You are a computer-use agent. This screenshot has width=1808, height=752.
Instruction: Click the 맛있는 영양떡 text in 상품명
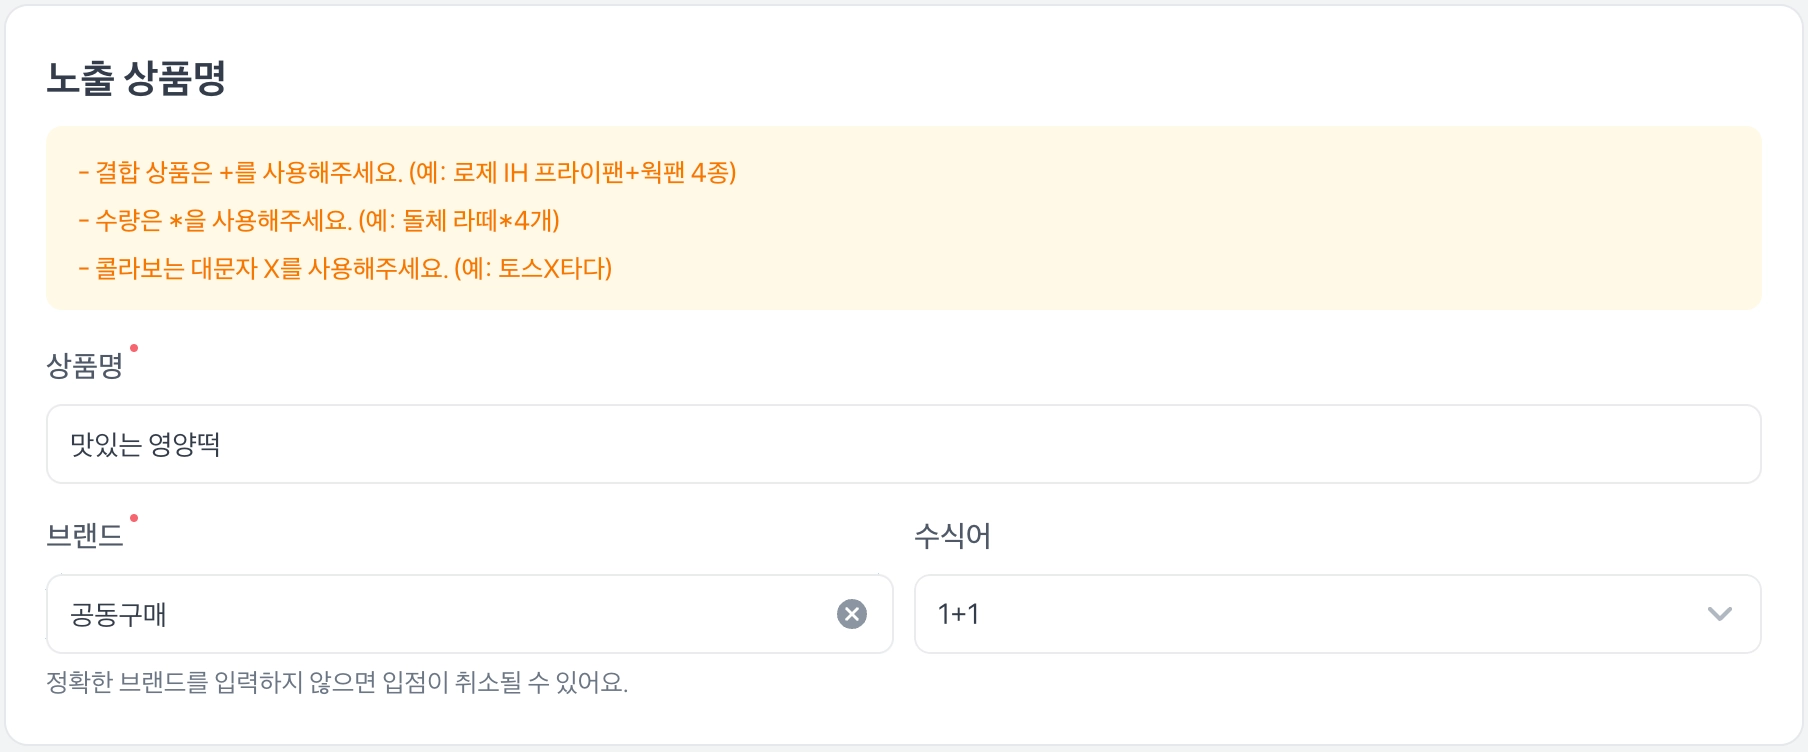(146, 444)
